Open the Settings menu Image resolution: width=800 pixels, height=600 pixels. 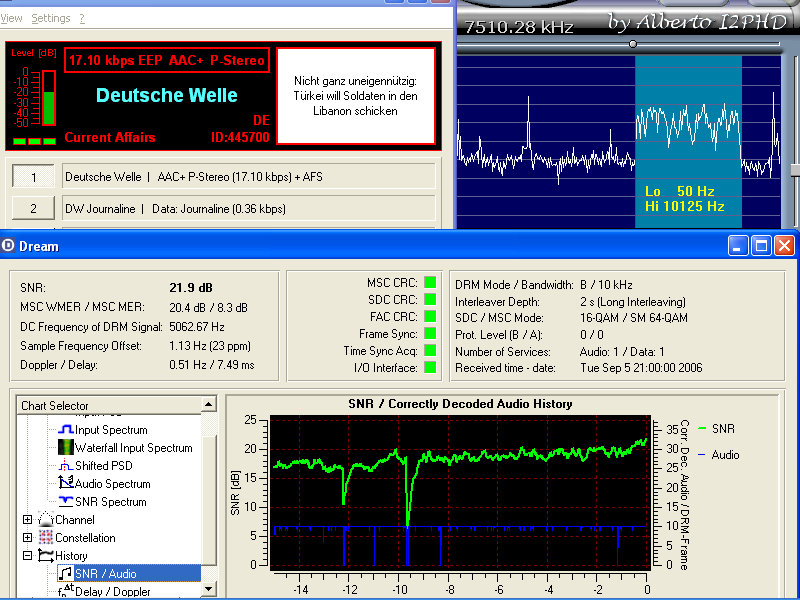pyautogui.click(x=51, y=18)
